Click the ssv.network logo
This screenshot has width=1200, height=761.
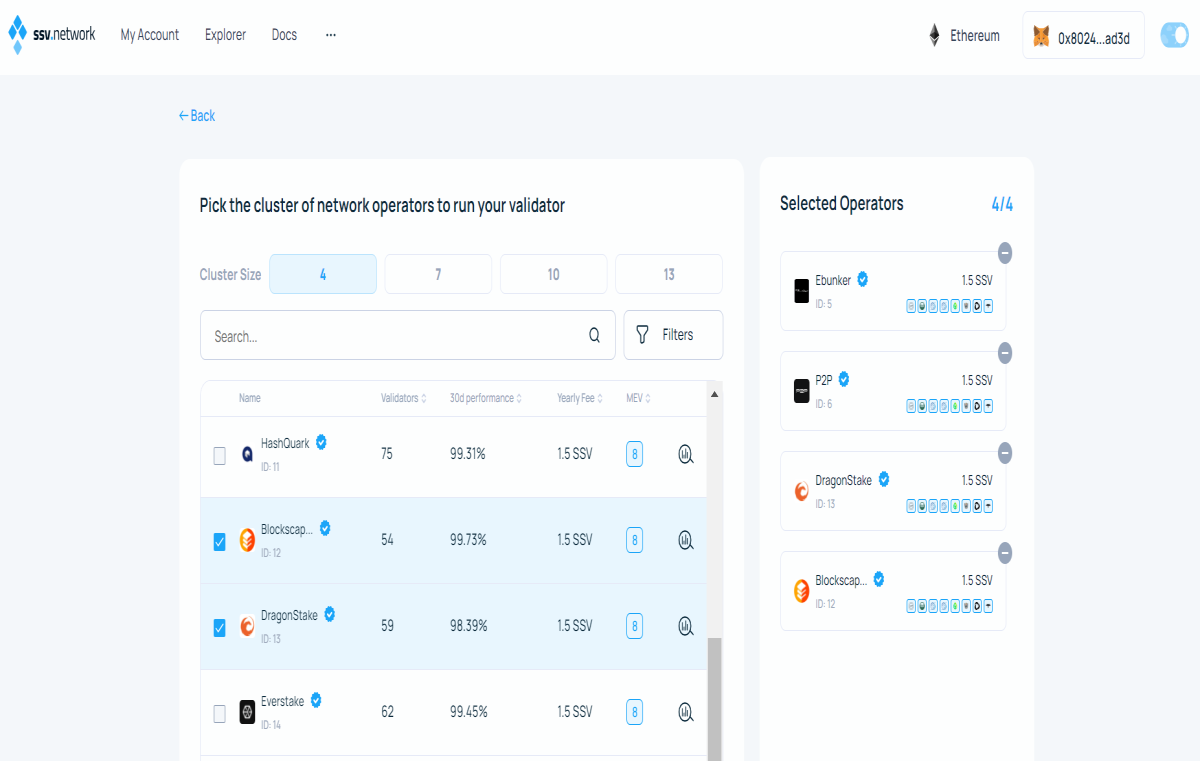52,35
